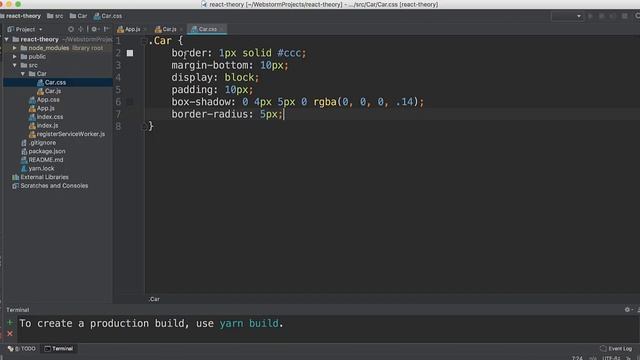640x360 pixels.
Task: Click the fold end marker on line 8
Action: (144, 127)
